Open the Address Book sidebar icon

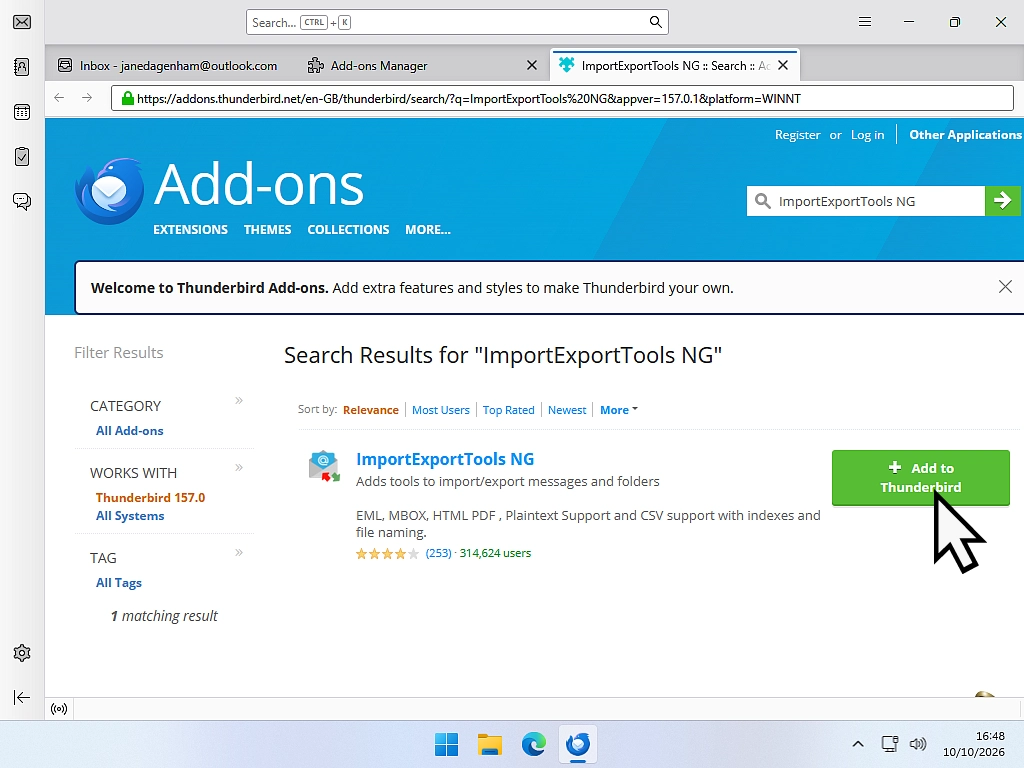pyautogui.click(x=22, y=67)
